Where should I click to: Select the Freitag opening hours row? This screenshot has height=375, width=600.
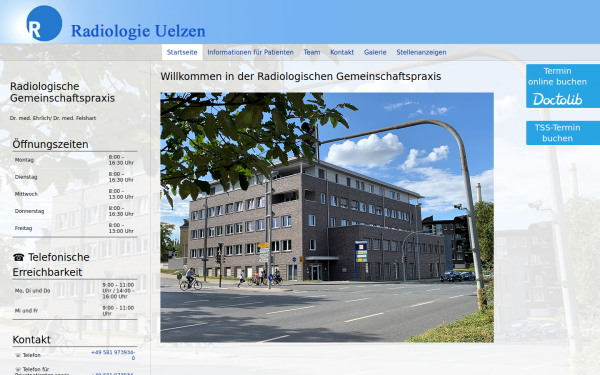coord(75,228)
